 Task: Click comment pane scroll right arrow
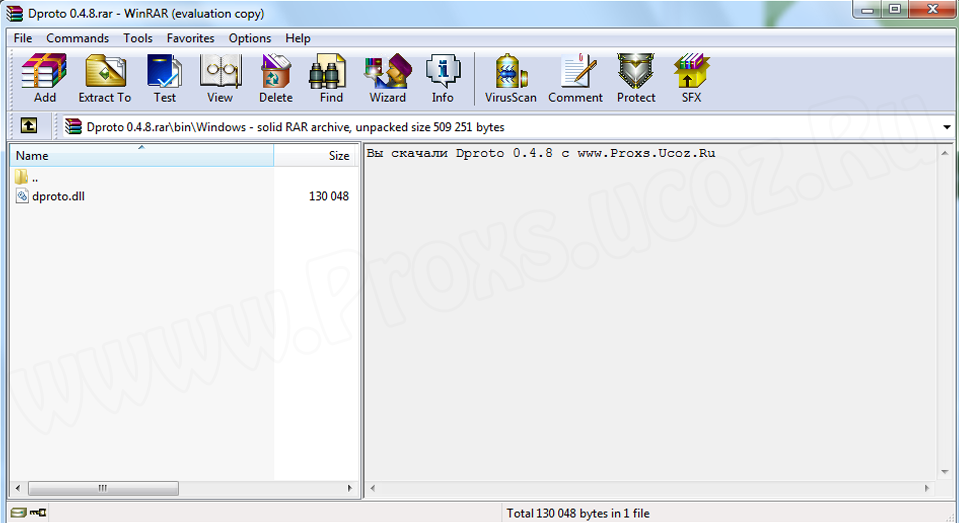pyautogui.click(x=927, y=488)
